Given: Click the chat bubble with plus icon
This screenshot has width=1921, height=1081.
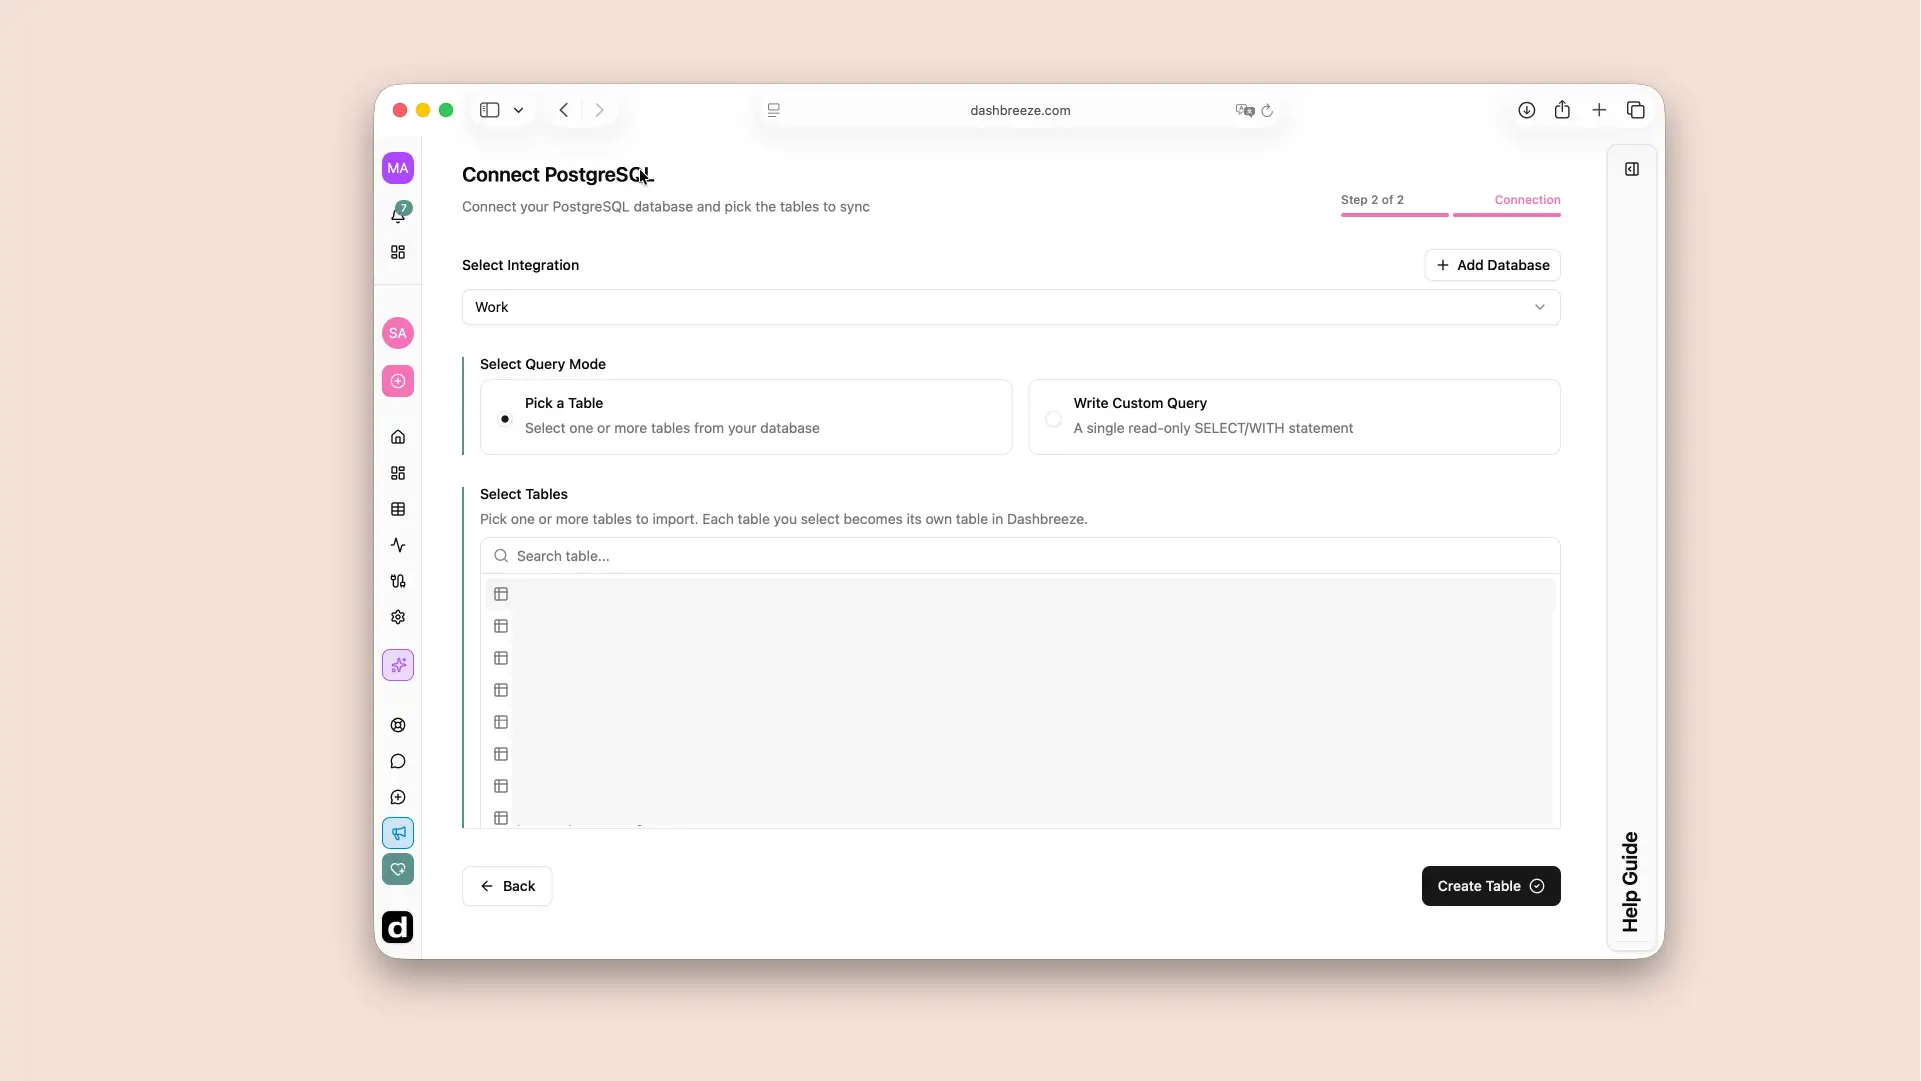Looking at the screenshot, I should 398,797.
